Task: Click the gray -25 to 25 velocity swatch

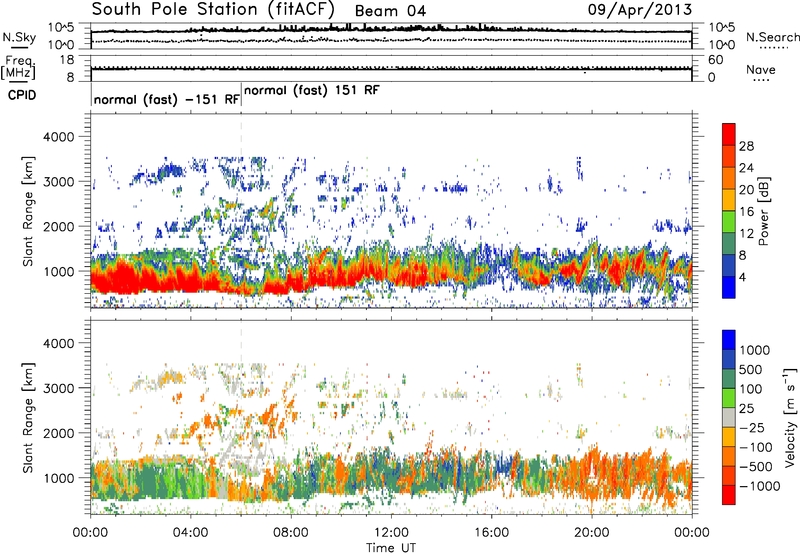Action: click(x=729, y=418)
